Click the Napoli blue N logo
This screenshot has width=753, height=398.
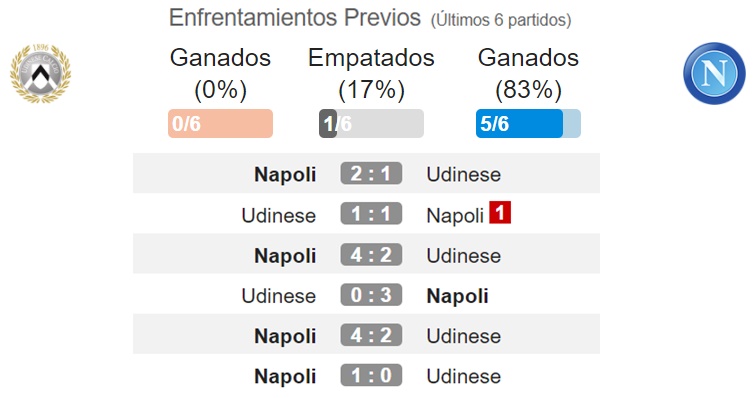(x=714, y=73)
